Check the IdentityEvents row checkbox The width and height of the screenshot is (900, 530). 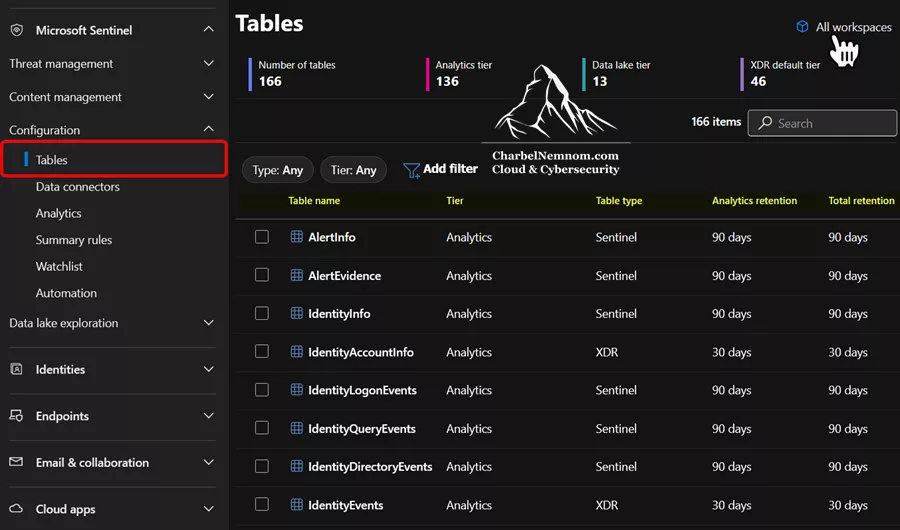click(262, 504)
